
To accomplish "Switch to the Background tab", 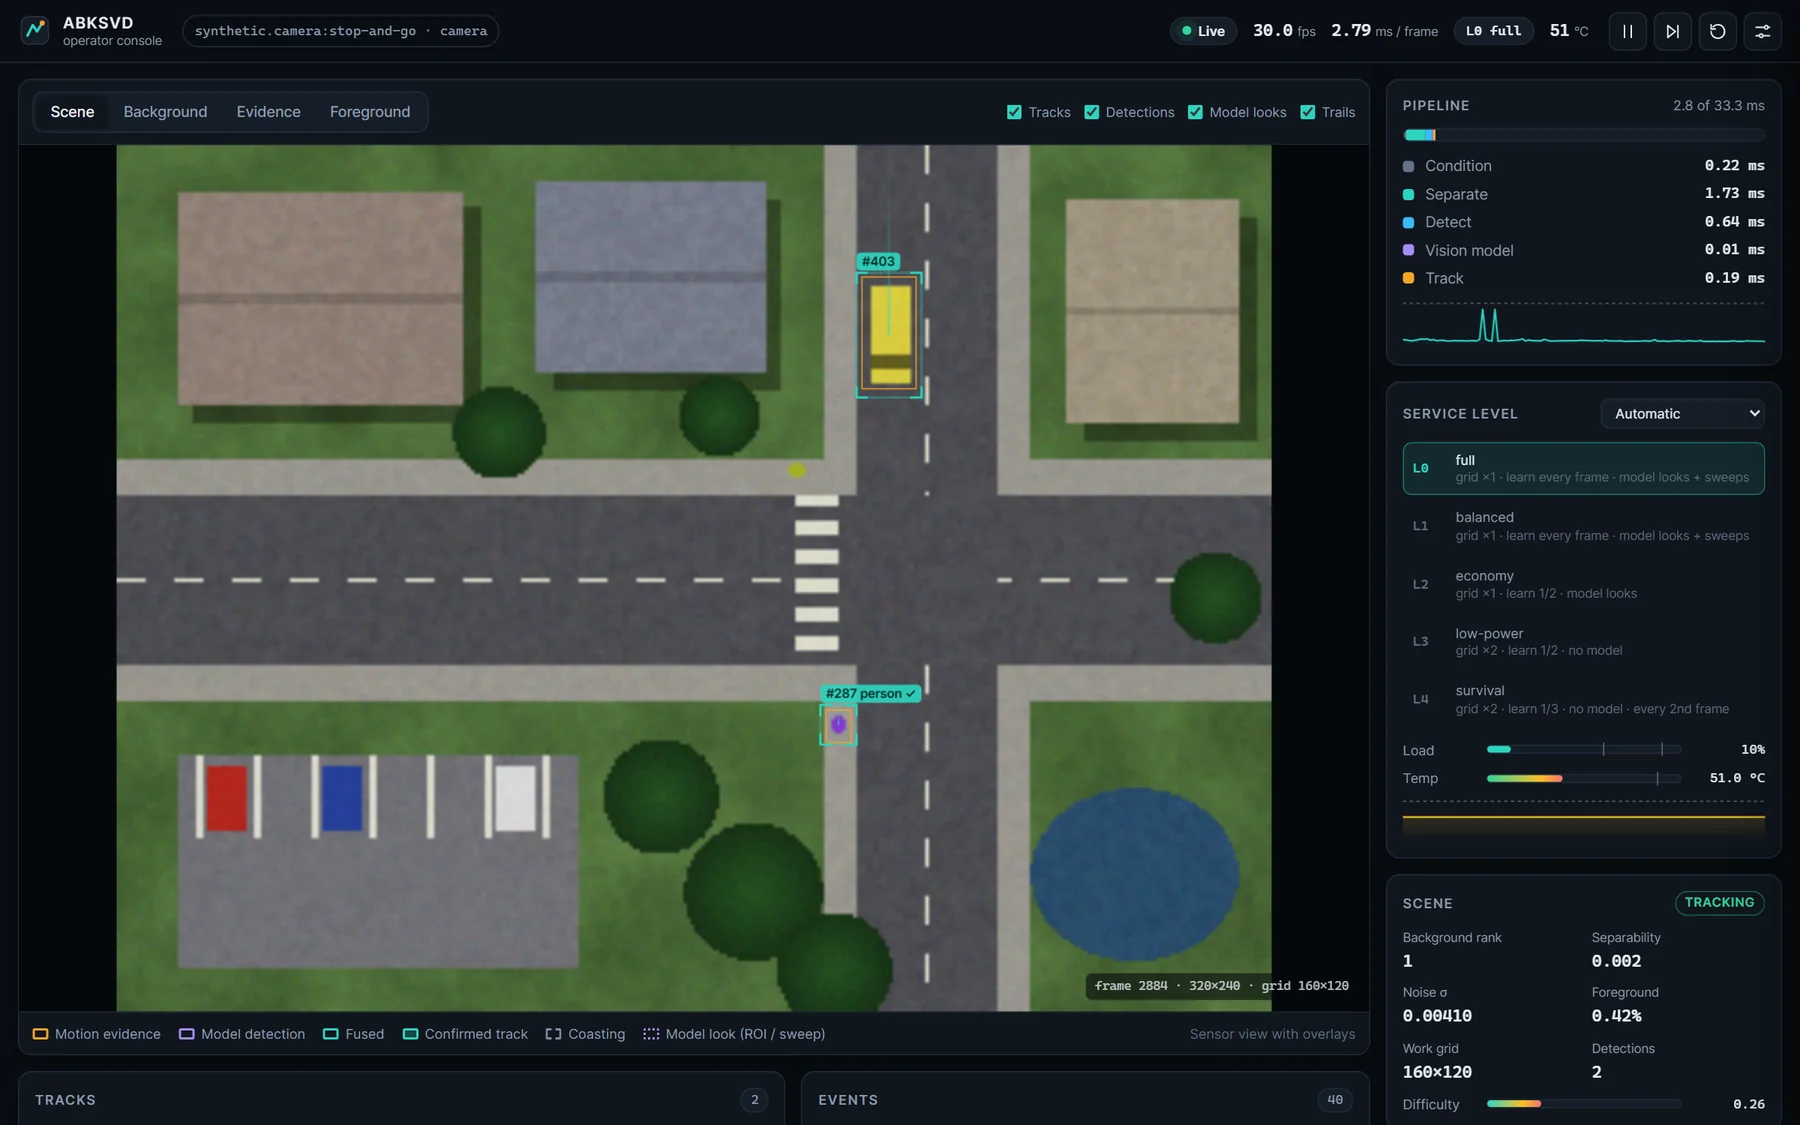I will [165, 112].
